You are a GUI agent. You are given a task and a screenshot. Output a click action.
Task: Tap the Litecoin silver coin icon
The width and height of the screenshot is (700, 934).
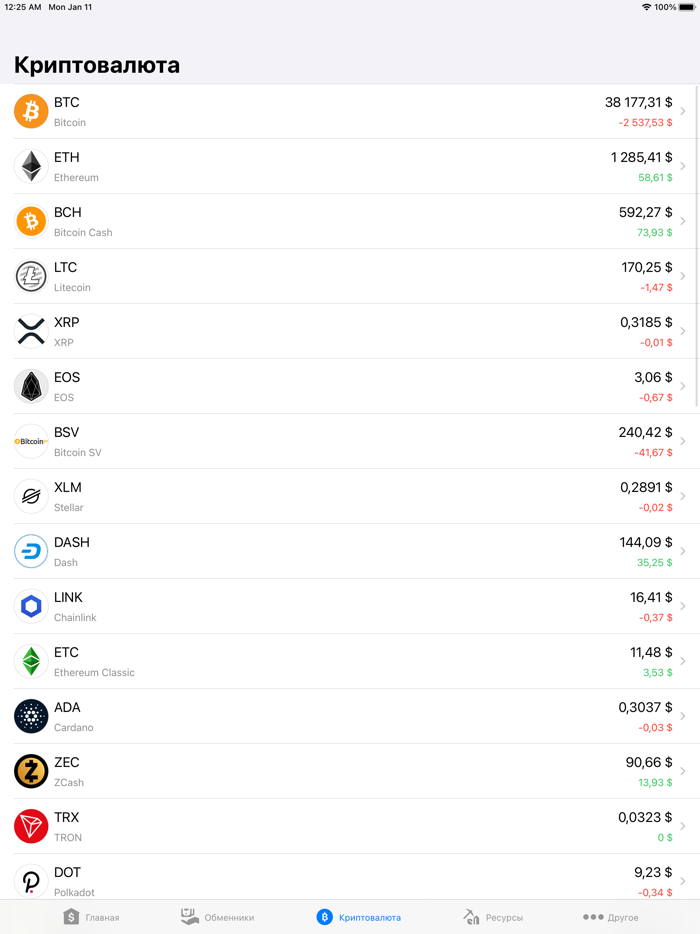(31, 276)
